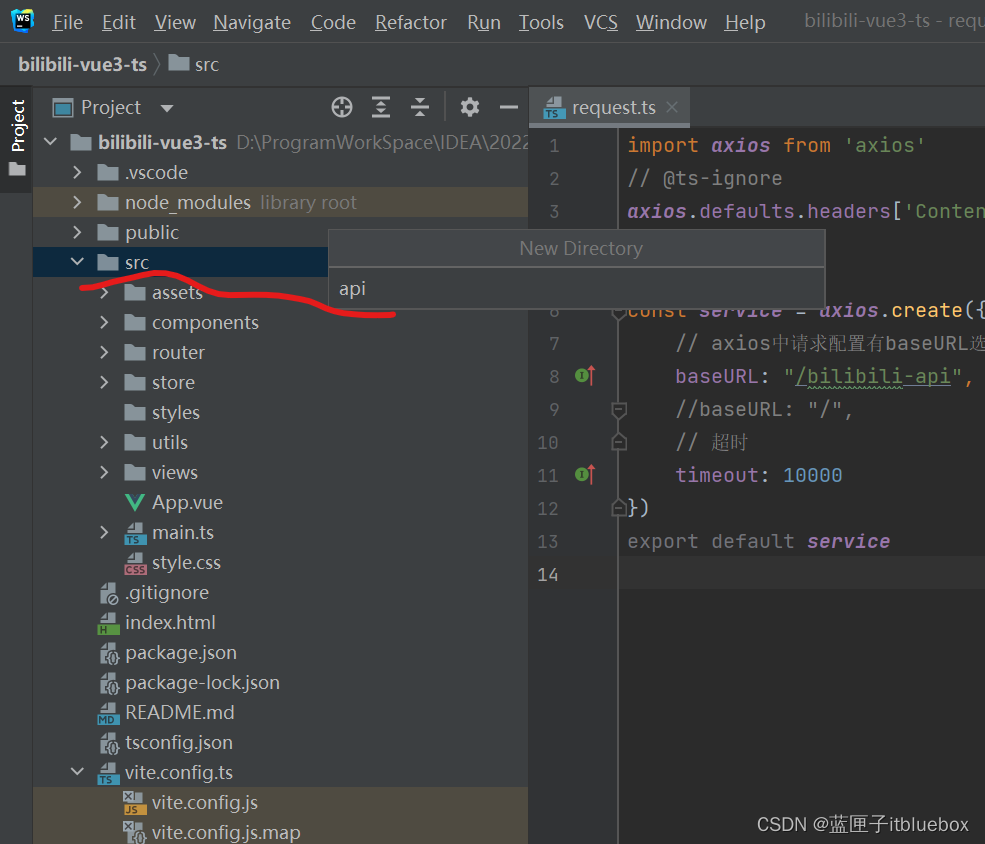Open the Navigate menu
The height and width of the screenshot is (844, 985).
[252, 23]
